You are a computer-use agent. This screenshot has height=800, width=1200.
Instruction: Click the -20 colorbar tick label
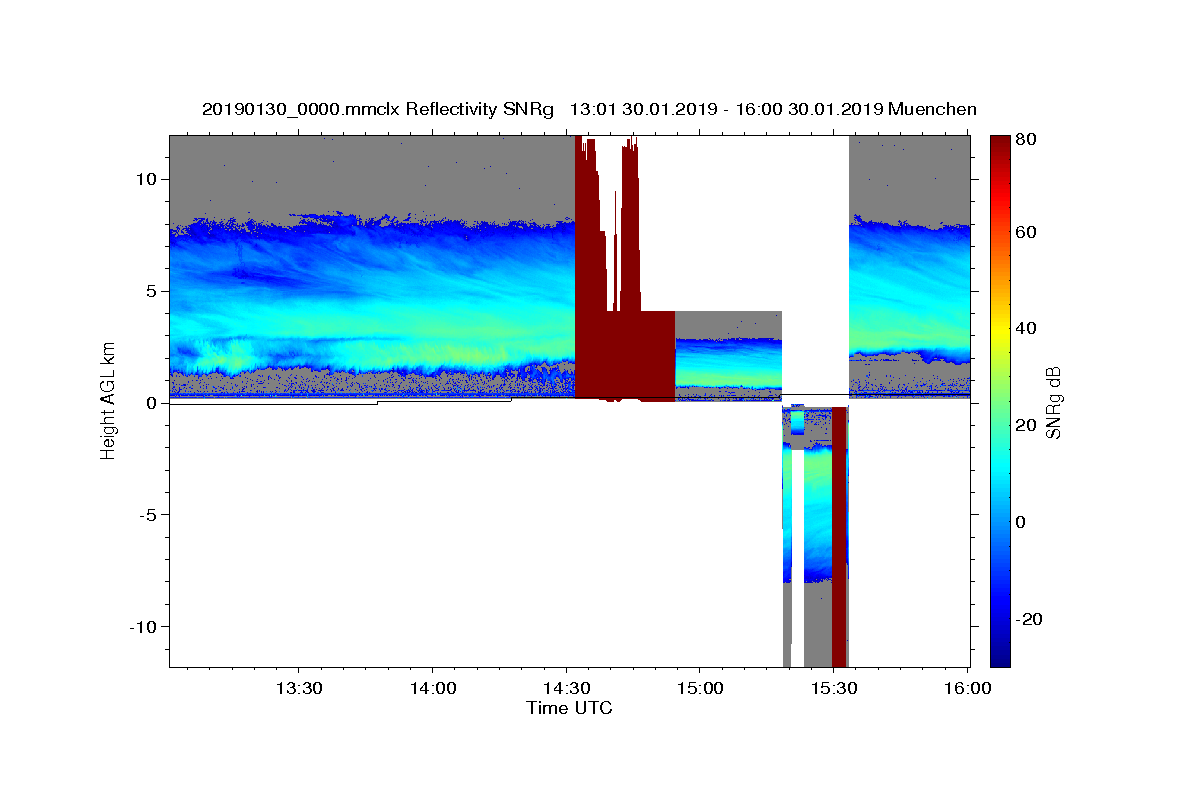[x=1028, y=619]
